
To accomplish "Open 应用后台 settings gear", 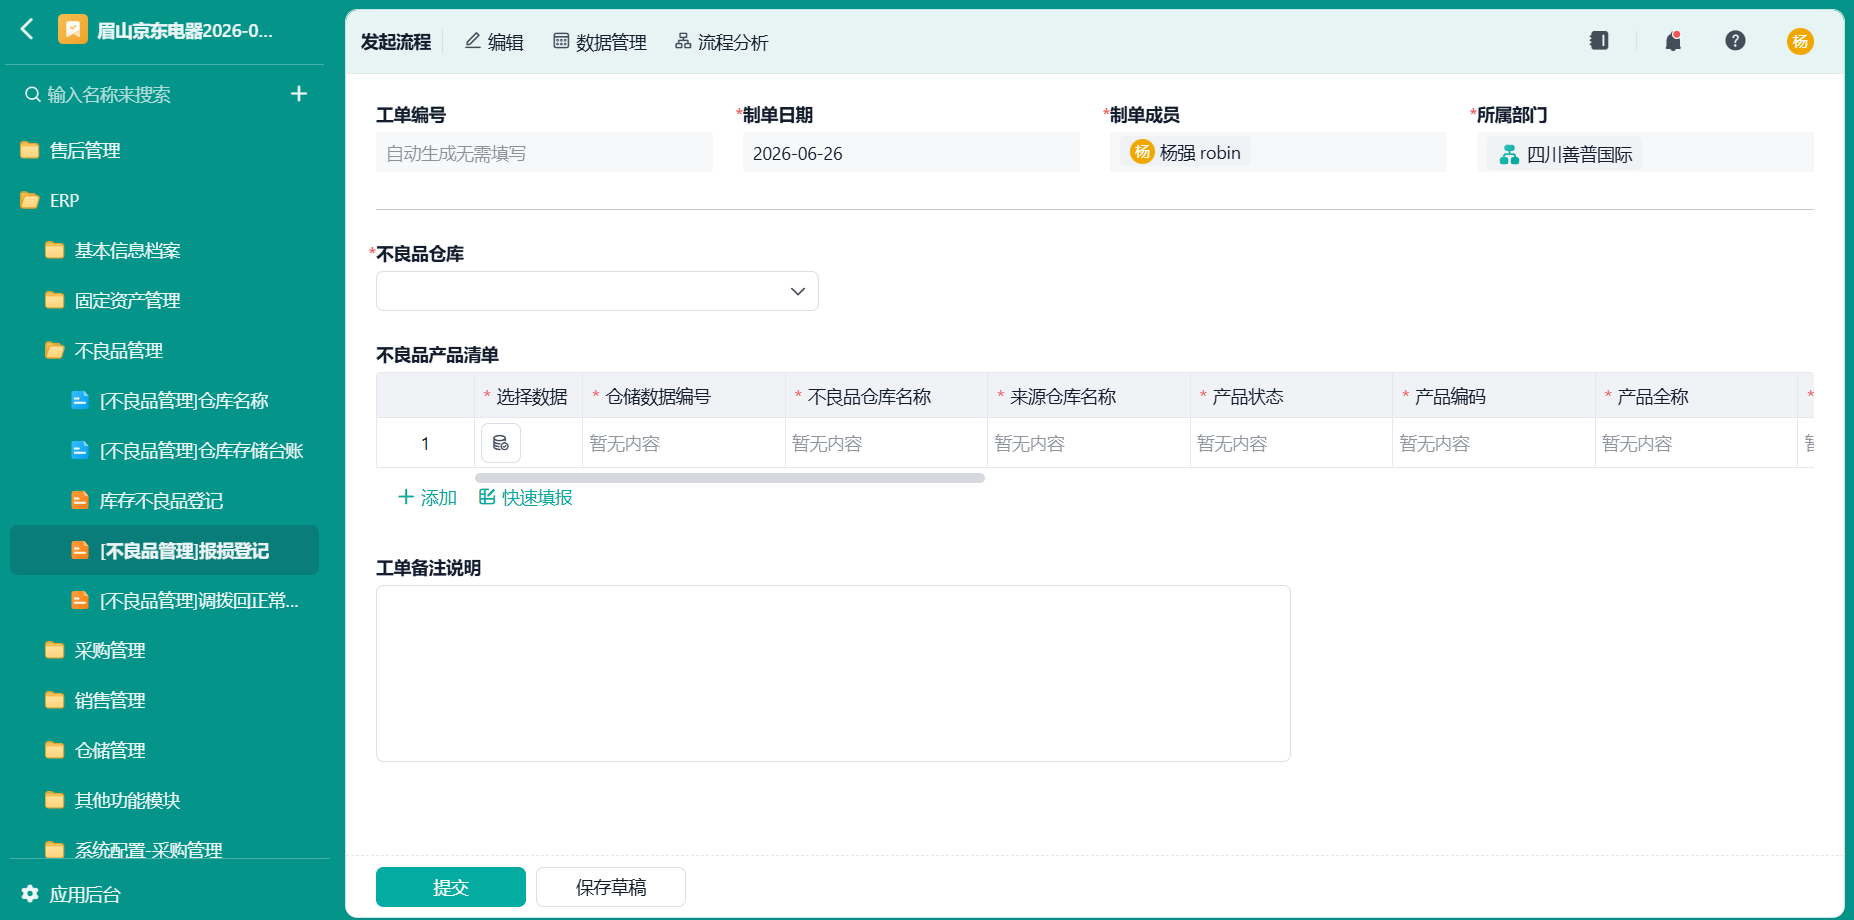I will (x=30, y=894).
